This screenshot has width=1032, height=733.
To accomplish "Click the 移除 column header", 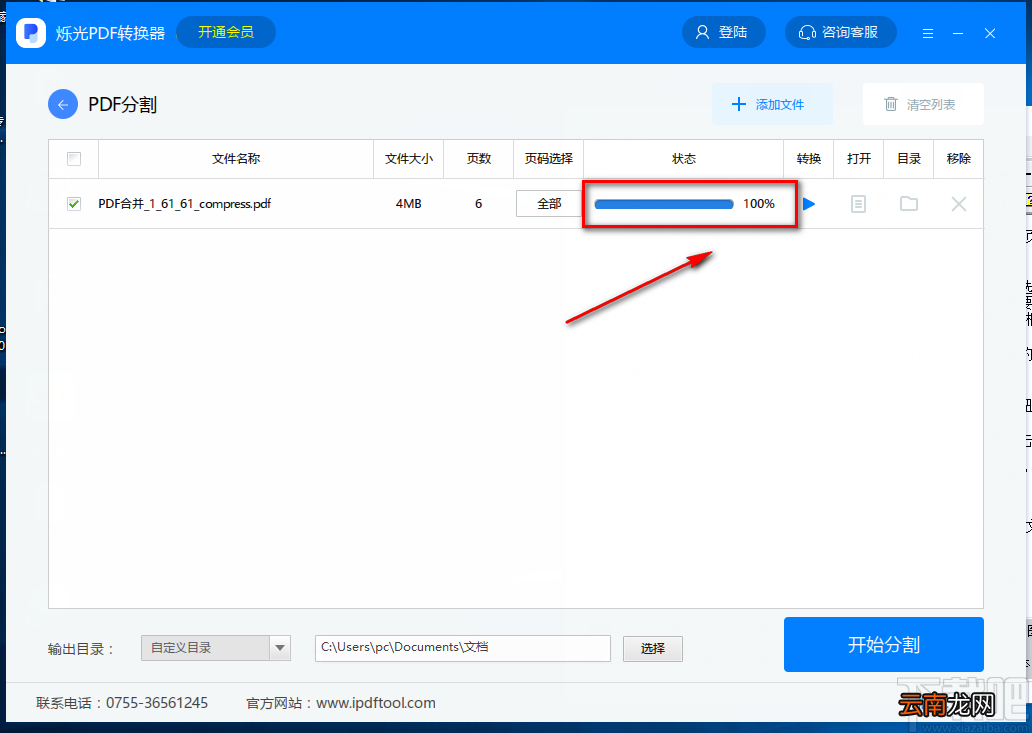I will (x=959, y=159).
